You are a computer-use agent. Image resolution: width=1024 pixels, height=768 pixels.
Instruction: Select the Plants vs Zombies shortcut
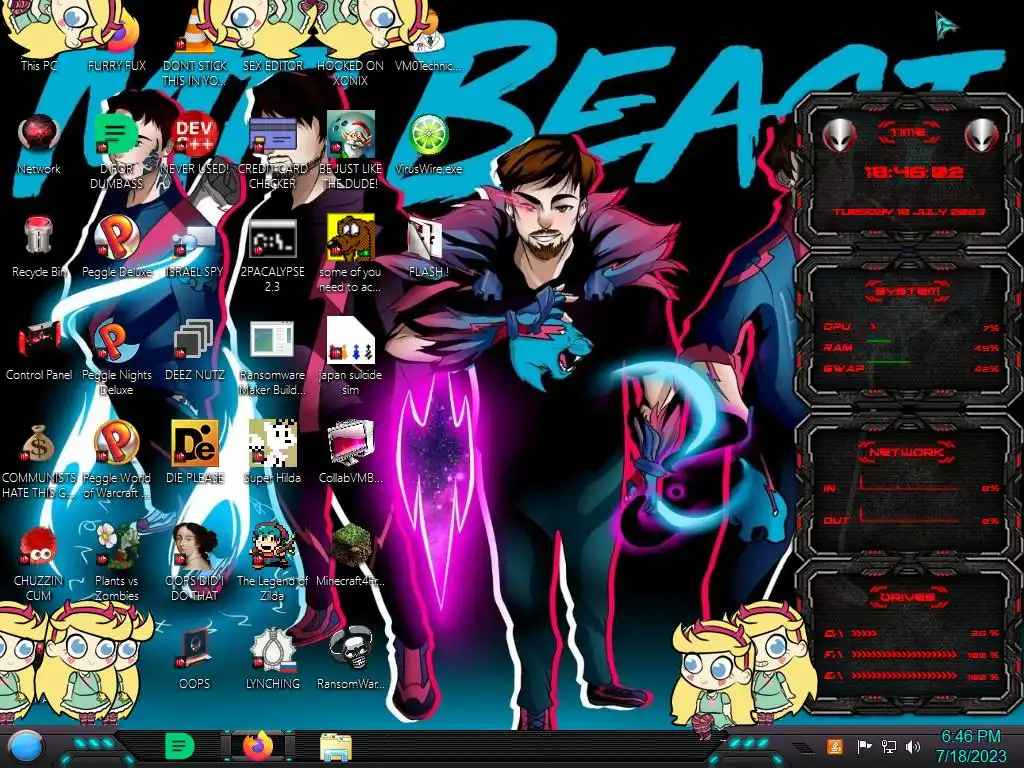(x=116, y=564)
